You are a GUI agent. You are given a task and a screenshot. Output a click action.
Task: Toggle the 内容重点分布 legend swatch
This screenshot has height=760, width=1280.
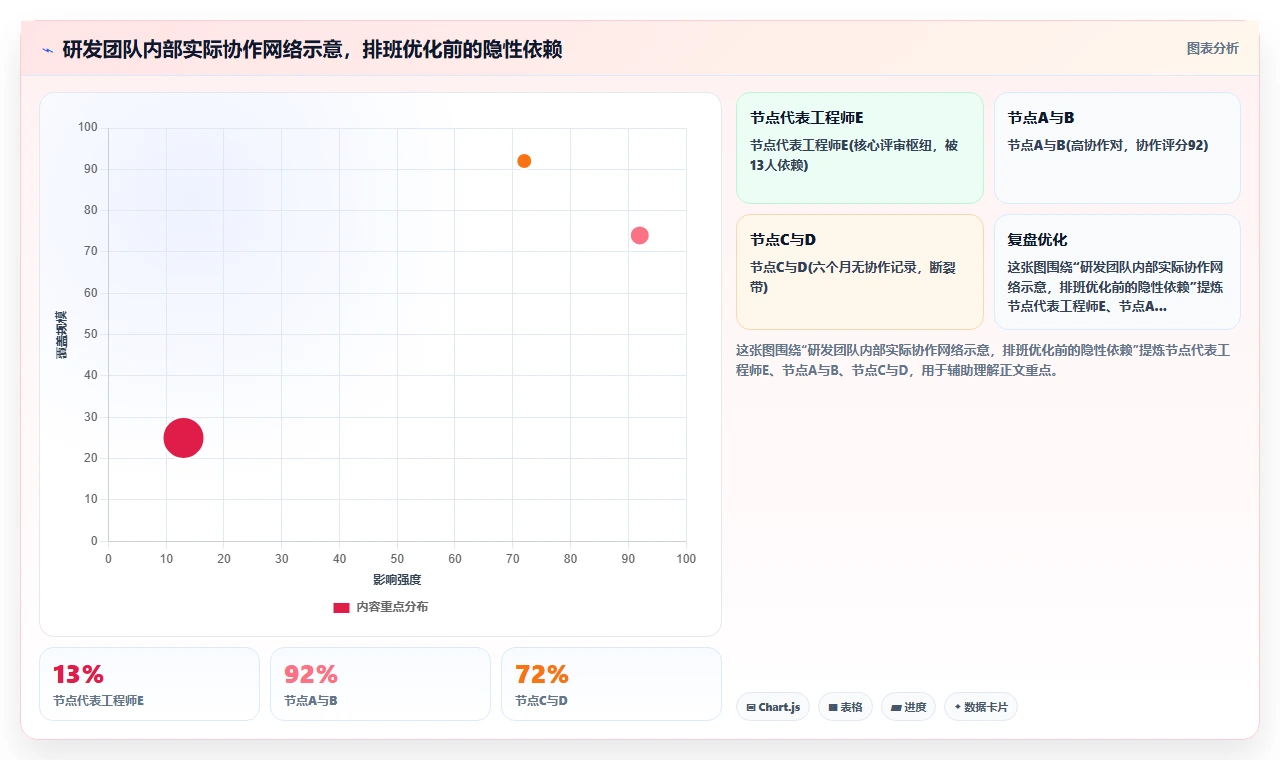coord(341,607)
